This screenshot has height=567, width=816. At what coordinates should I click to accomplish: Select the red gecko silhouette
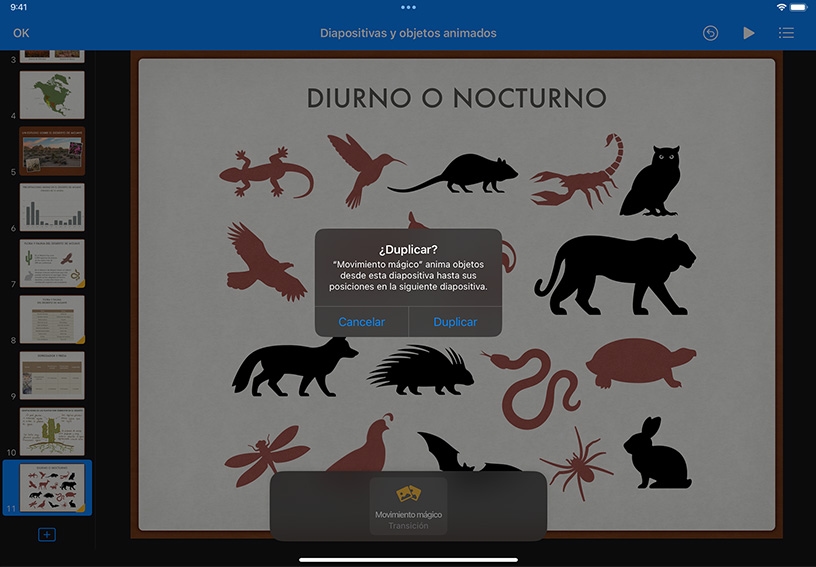(x=266, y=173)
